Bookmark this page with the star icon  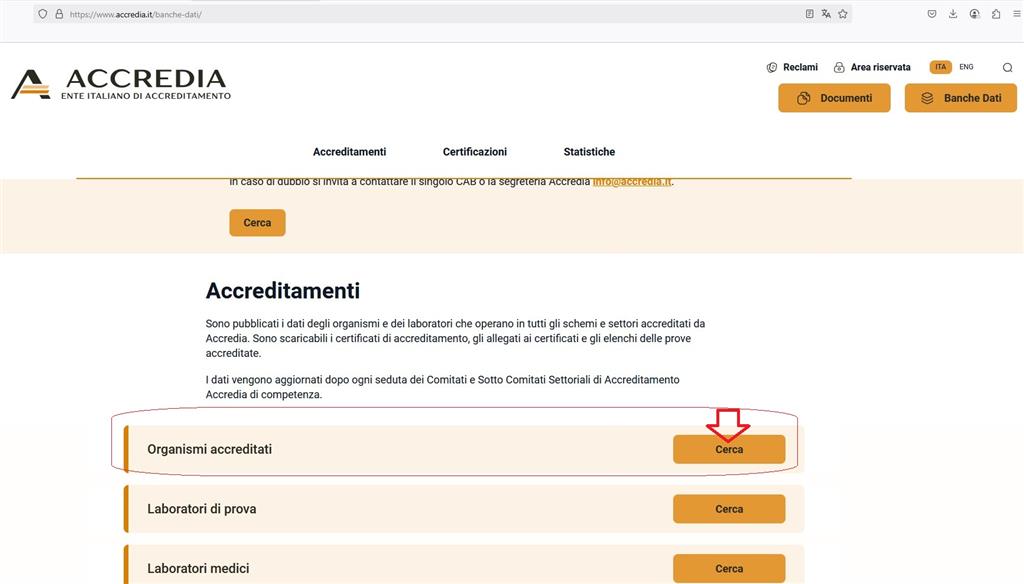tap(843, 14)
